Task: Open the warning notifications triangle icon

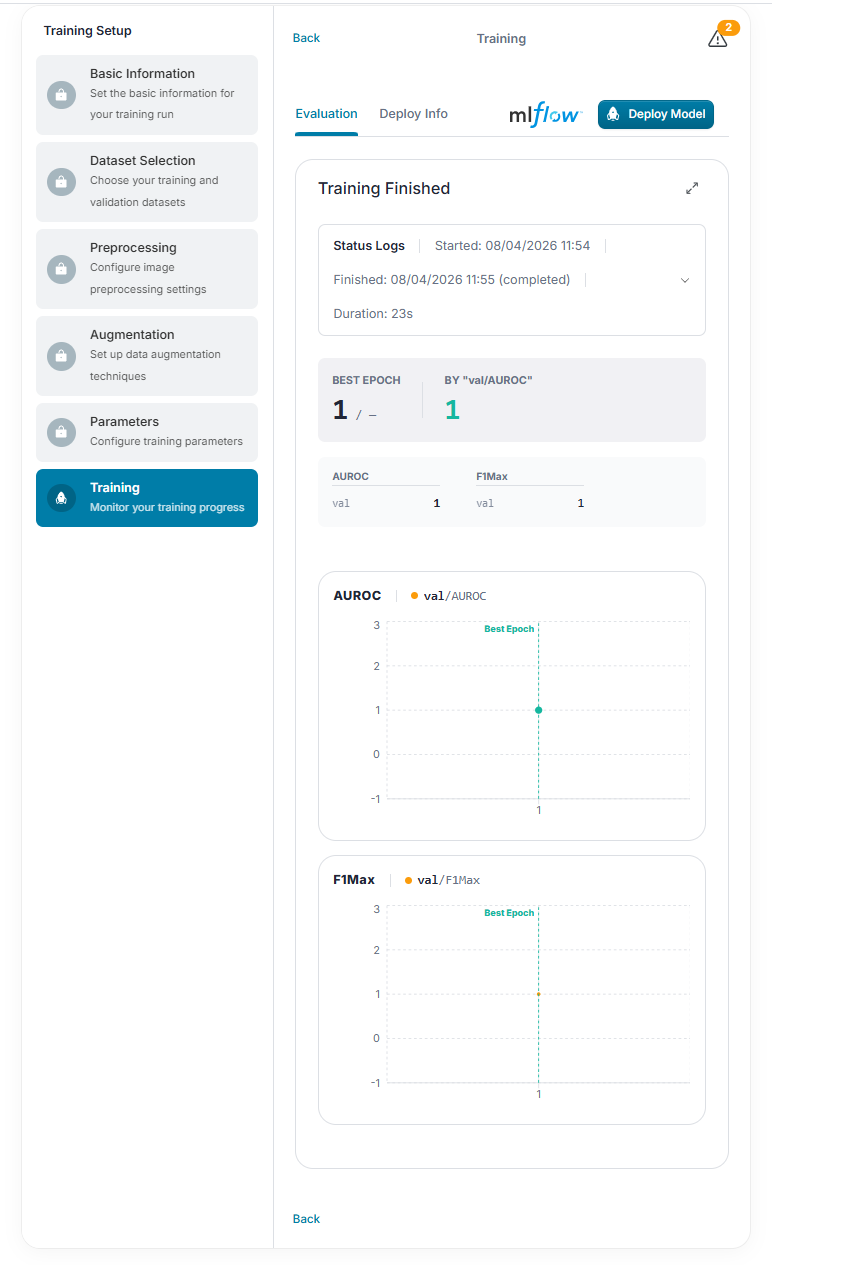Action: pyautogui.click(x=717, y=39)
